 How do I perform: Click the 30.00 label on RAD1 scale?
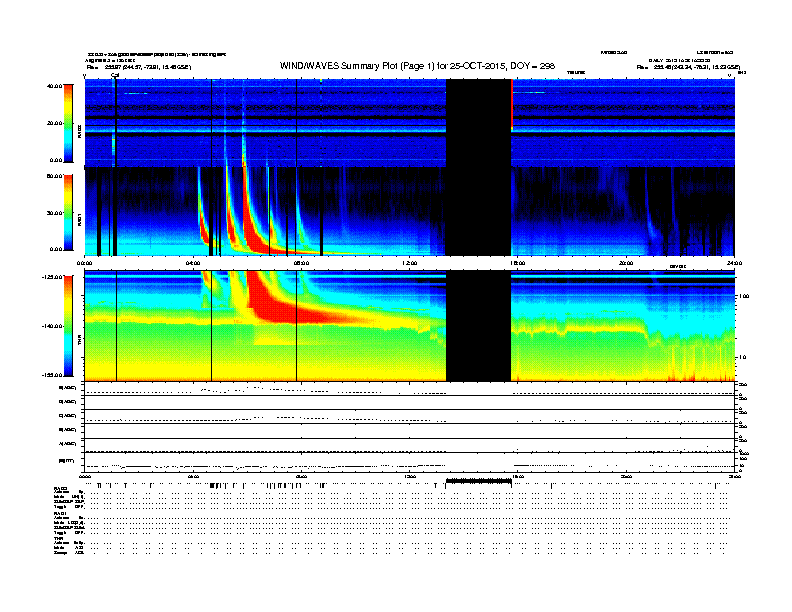pos(55,213)
